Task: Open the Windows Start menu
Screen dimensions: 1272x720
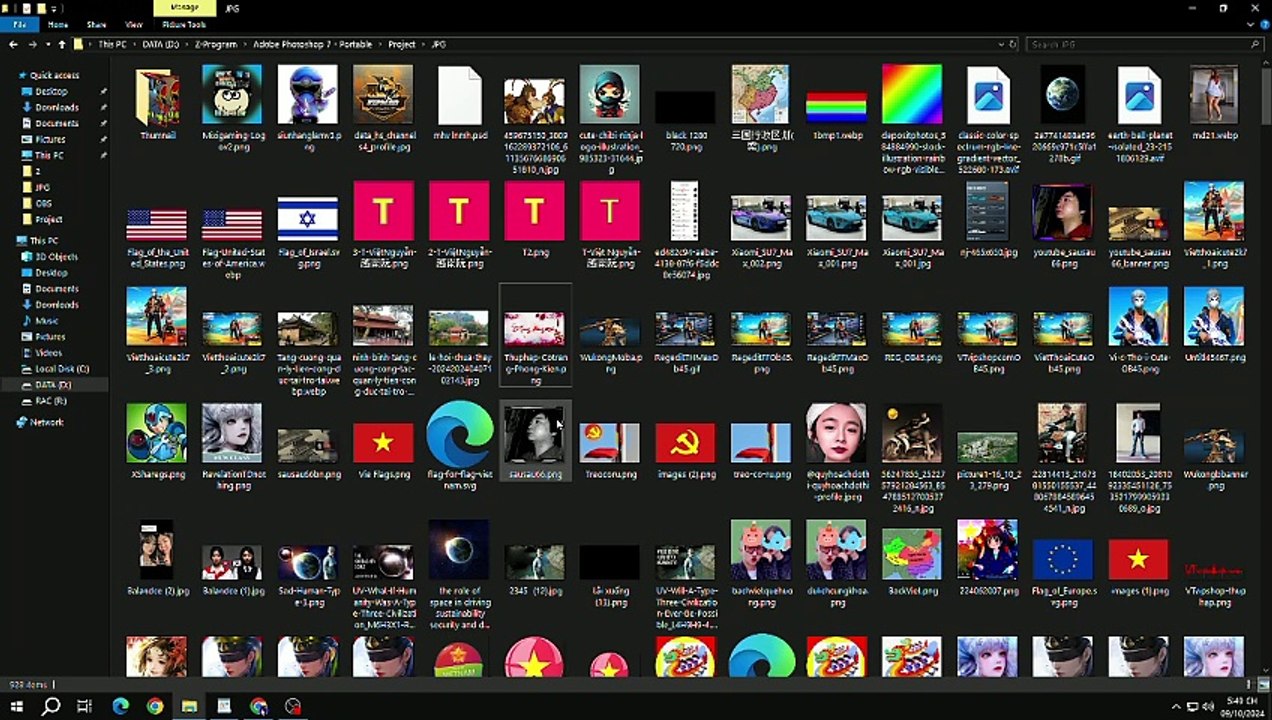Action: click(16, 706)
